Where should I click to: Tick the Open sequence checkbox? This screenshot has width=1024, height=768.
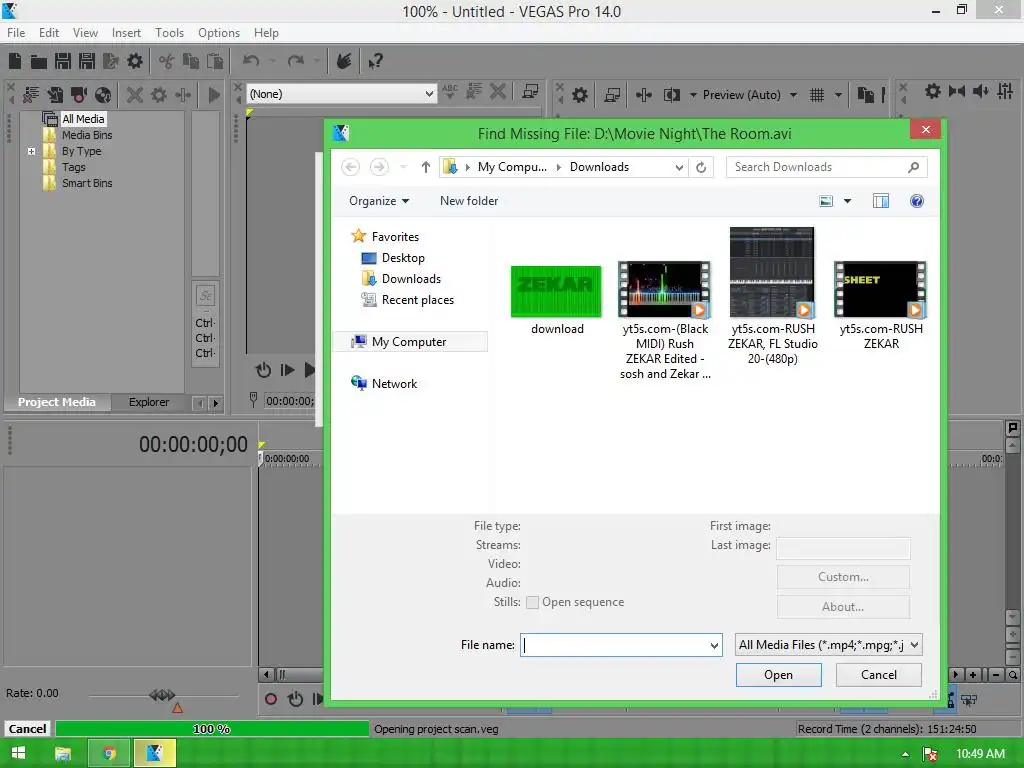532,602
